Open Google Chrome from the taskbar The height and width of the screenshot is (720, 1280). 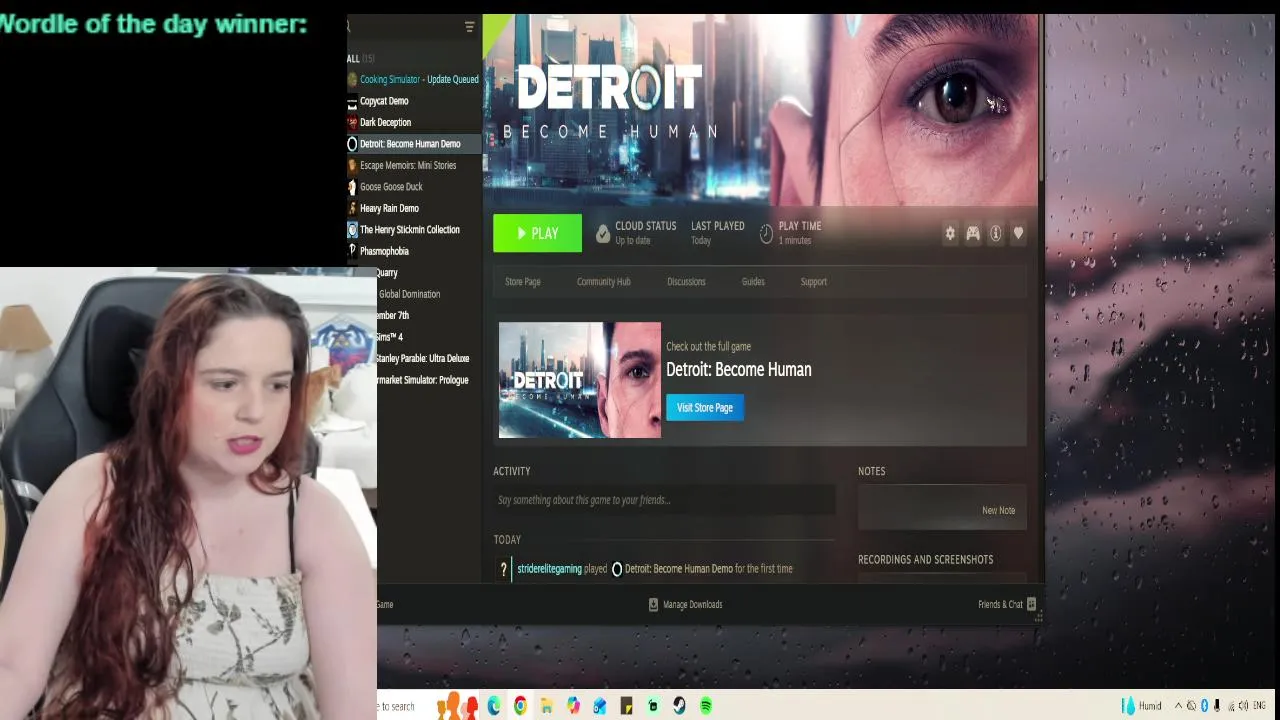(x=520, y=706)
